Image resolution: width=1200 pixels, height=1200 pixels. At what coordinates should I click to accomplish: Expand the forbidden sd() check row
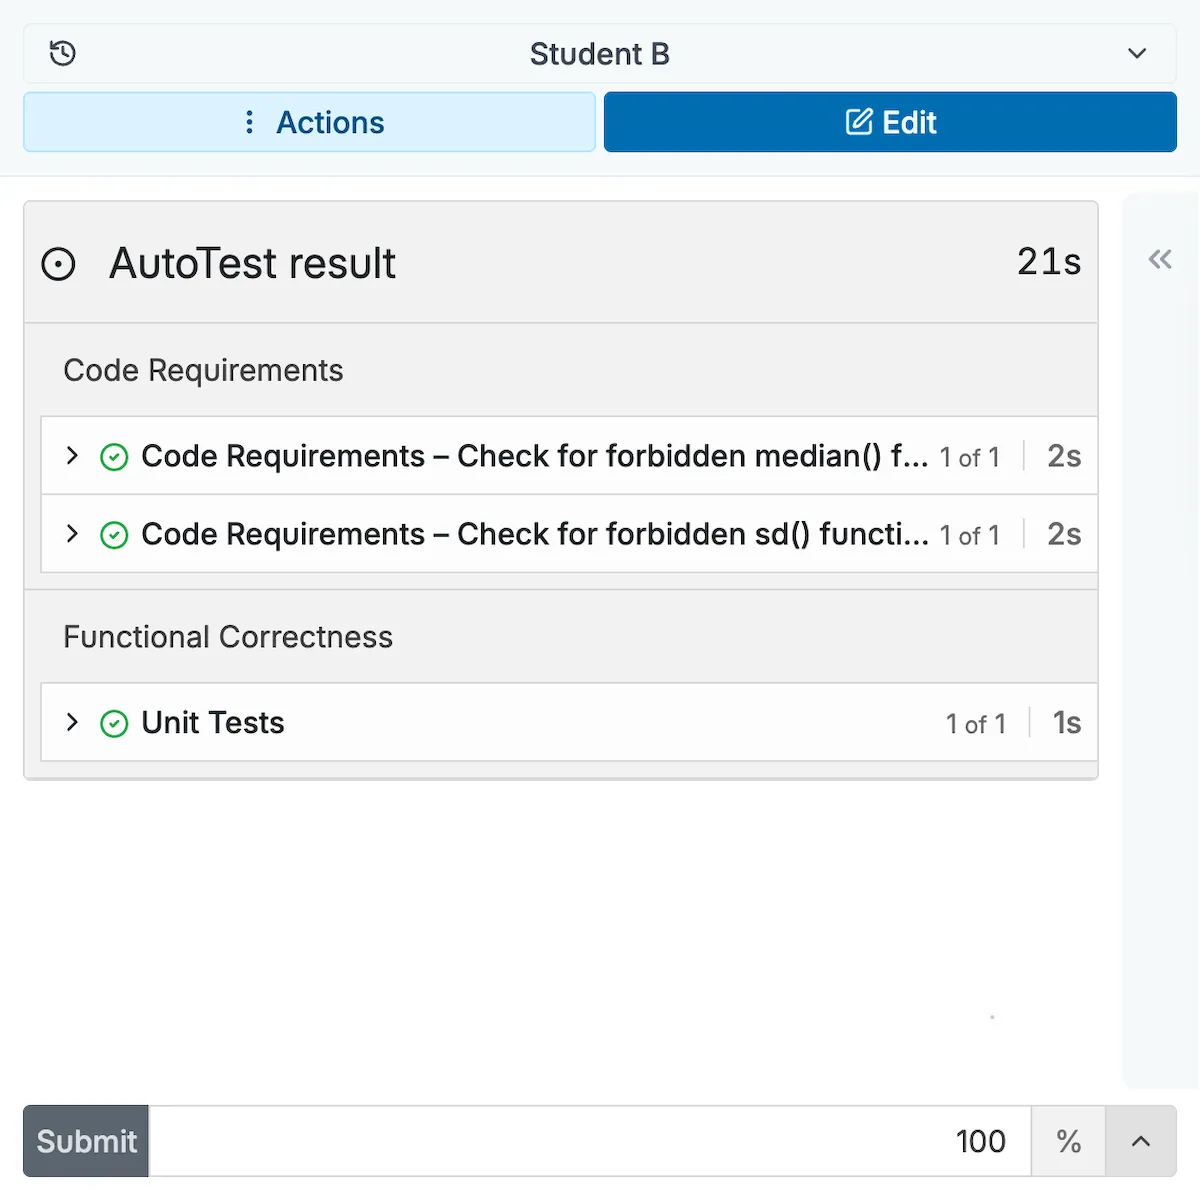pyautogui.click(x=72, y=534)
